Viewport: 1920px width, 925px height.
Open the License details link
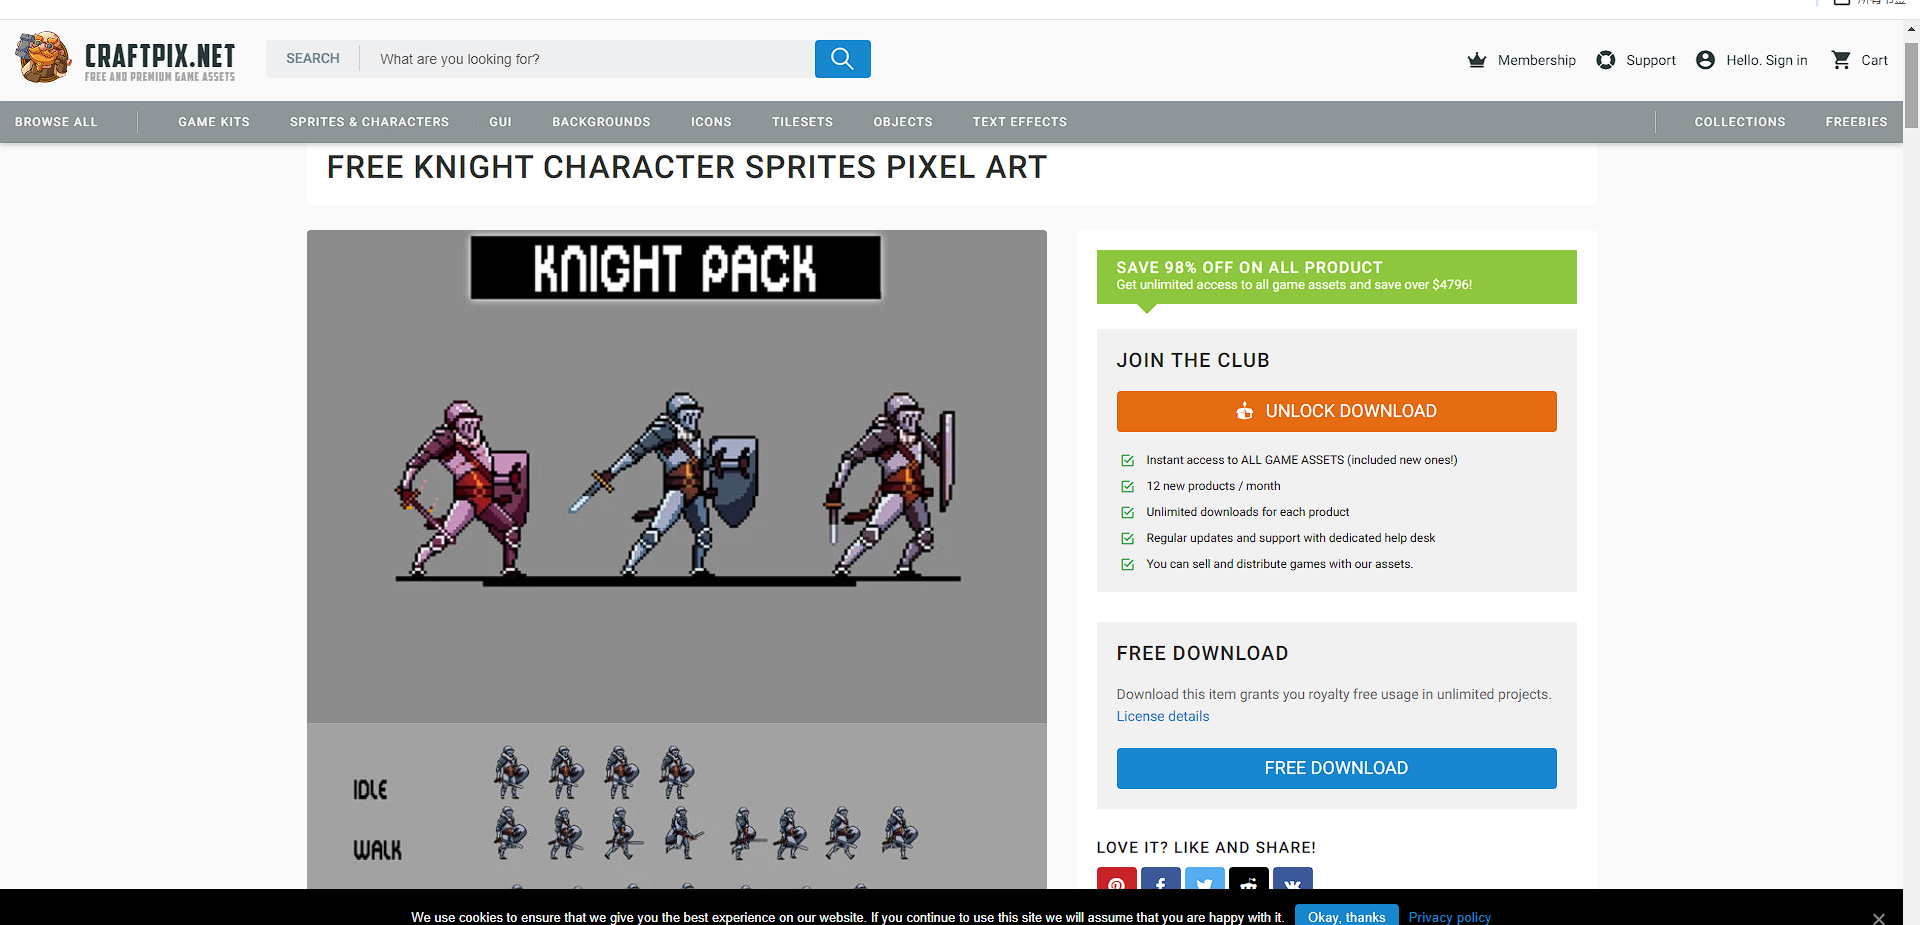coord(1162,716)
